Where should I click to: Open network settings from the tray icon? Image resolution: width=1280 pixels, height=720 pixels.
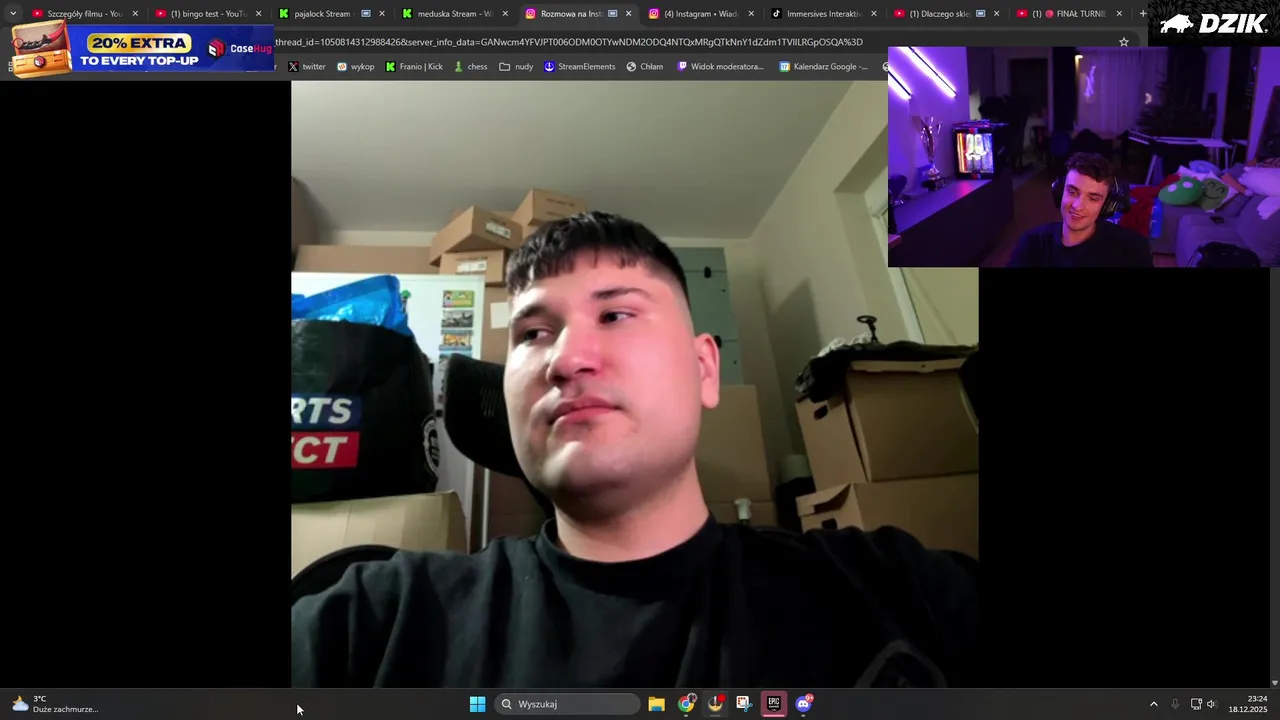(x=1196, y=704)
